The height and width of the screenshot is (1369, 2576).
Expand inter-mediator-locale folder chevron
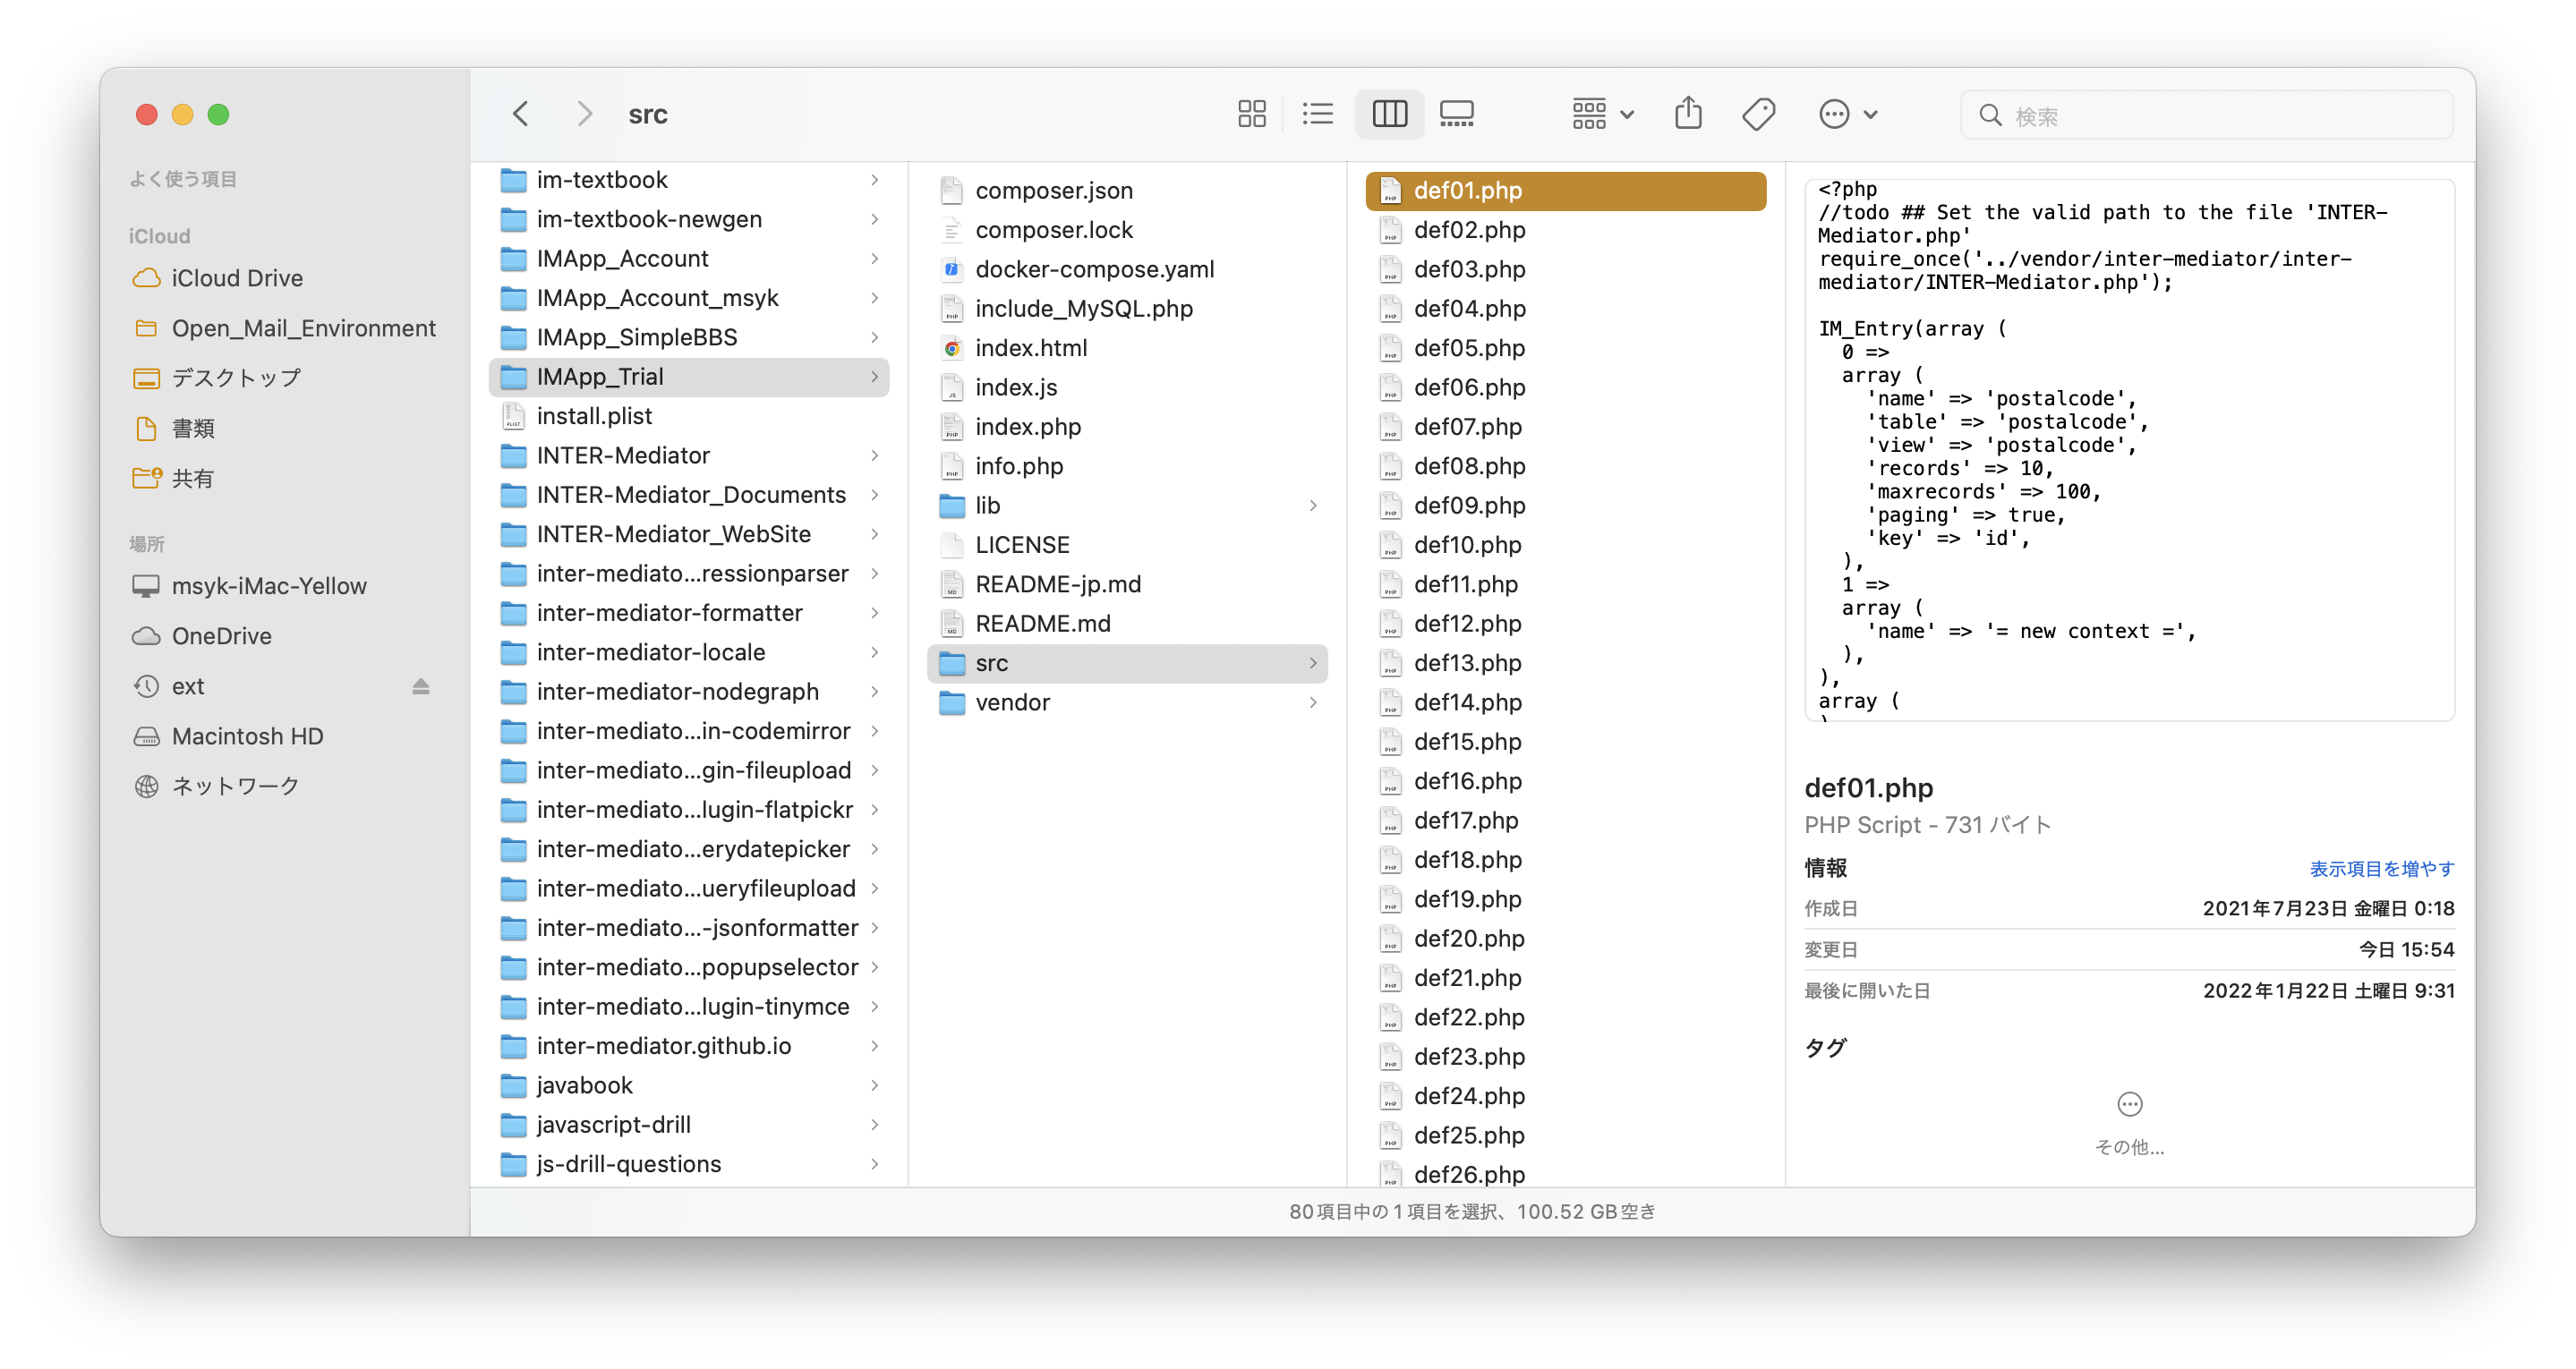tap(875, 652)
